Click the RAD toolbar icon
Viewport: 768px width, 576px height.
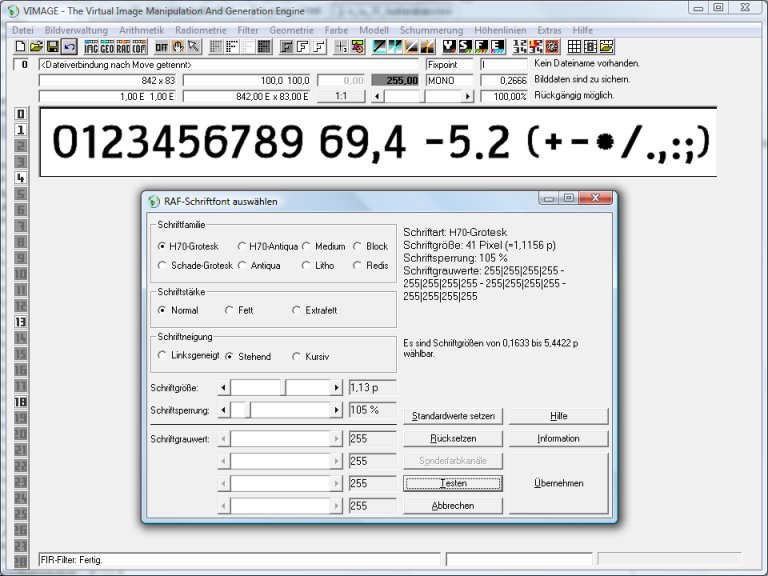click(123, 47)
